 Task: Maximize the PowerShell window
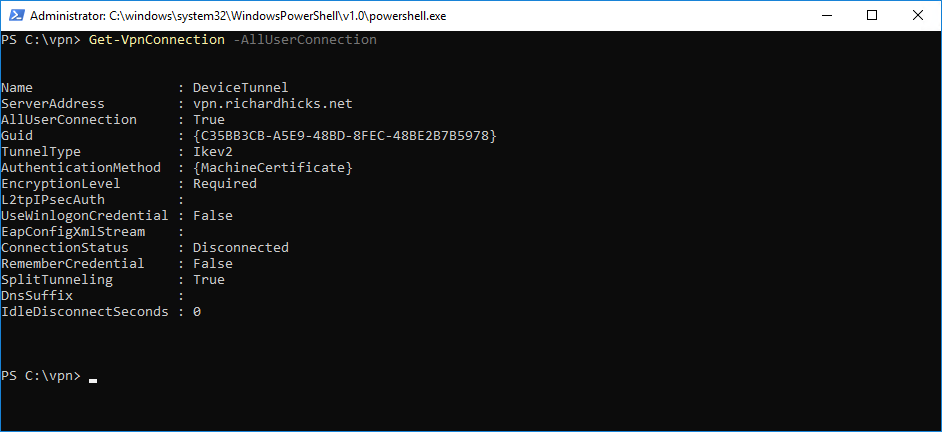[x=872, y=16]
